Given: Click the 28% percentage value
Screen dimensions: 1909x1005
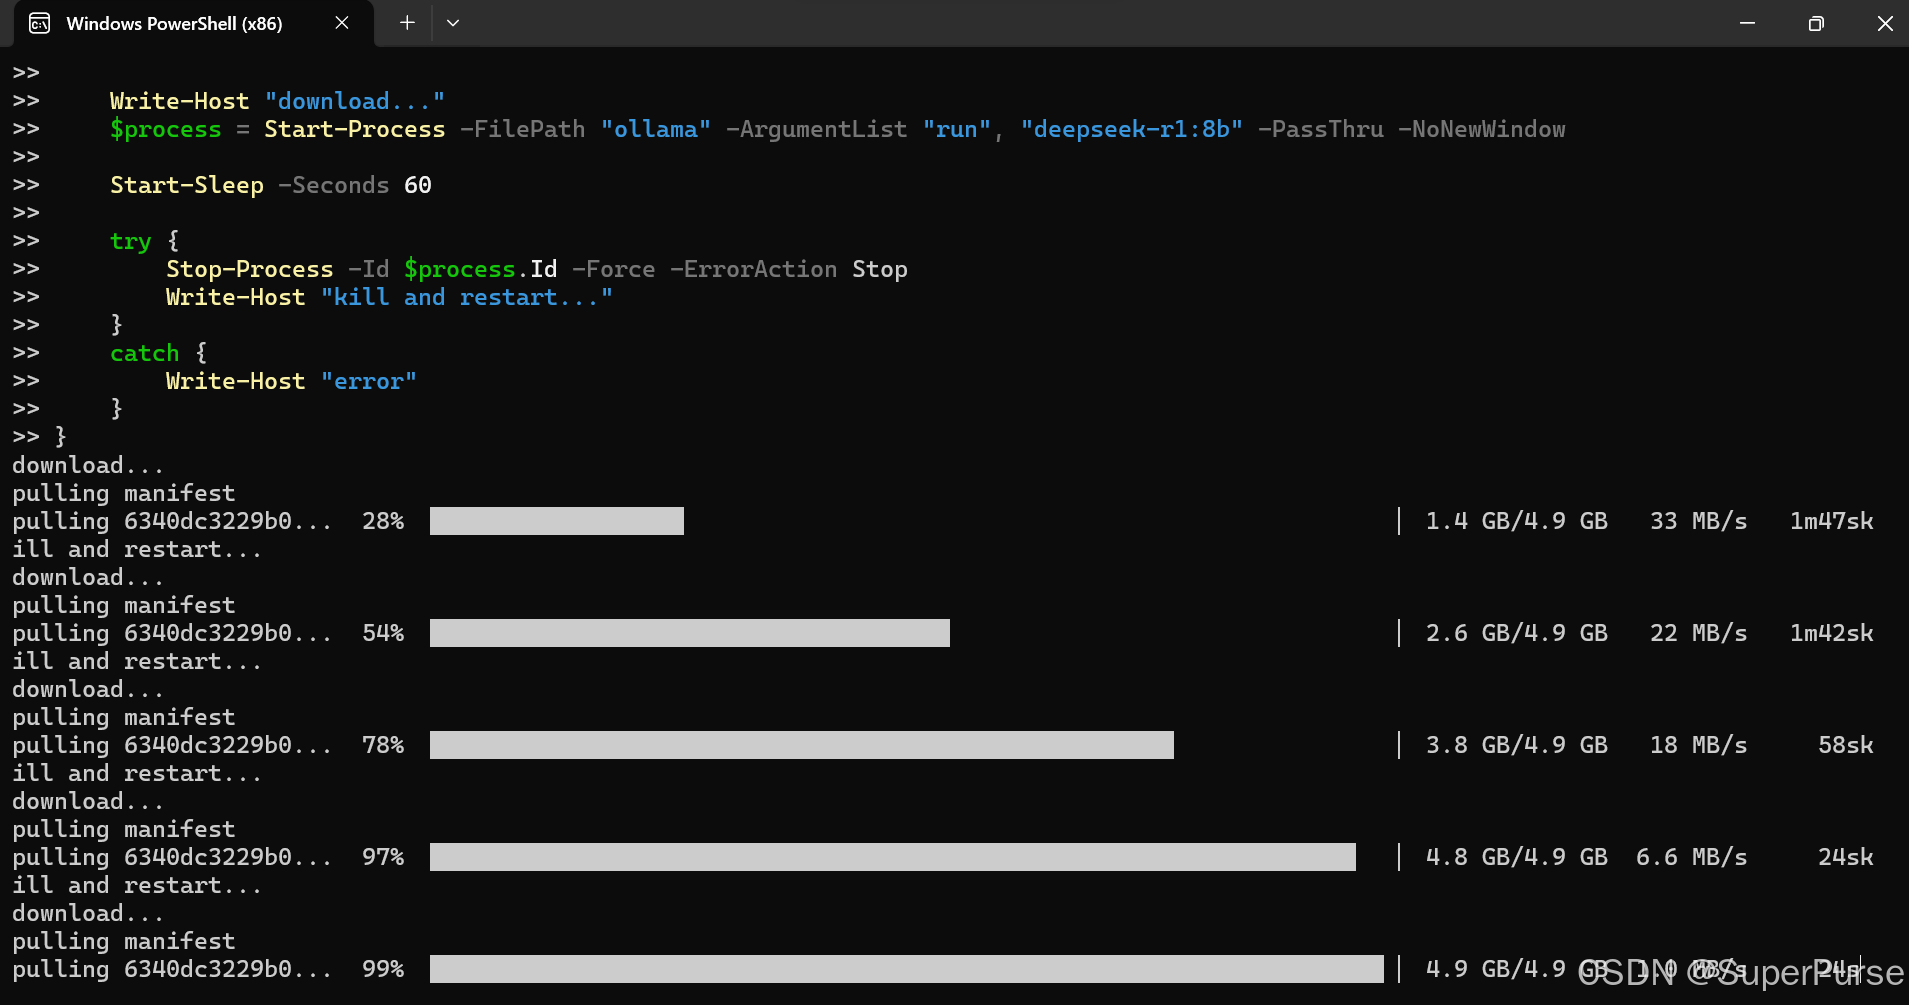Looking at the screenshot, I should [383, 521].
